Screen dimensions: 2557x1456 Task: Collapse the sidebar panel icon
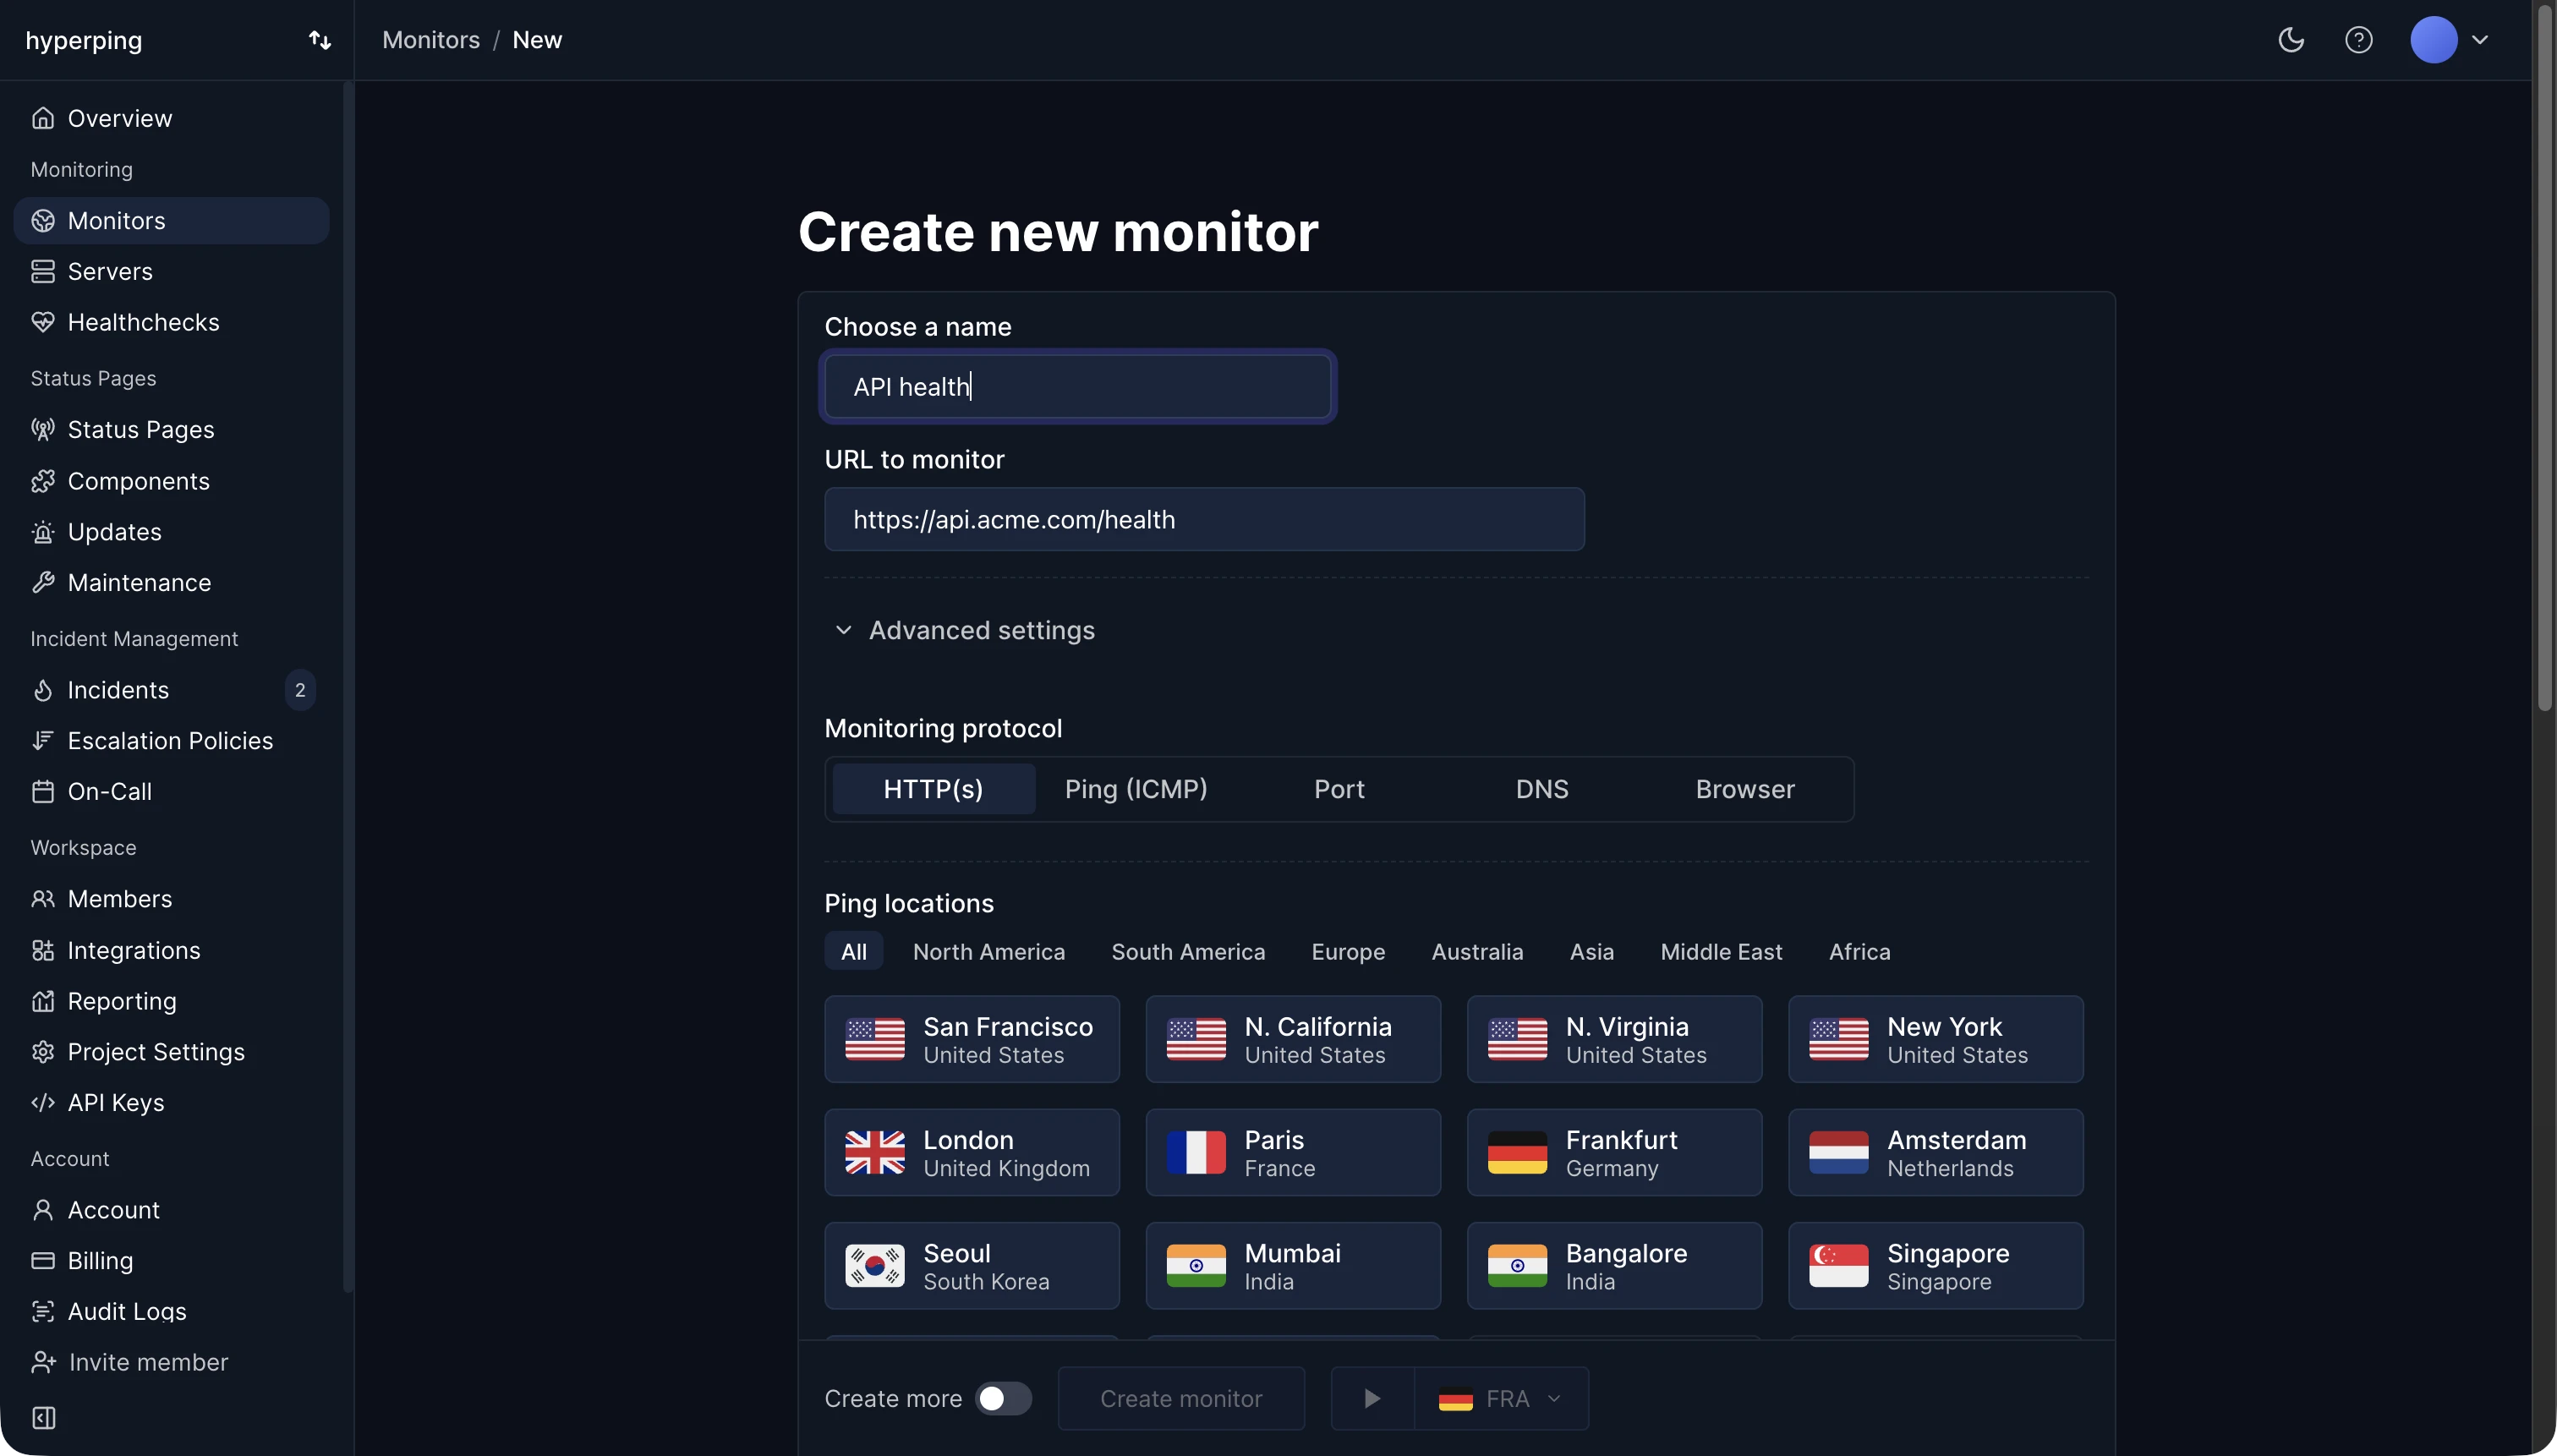tap(43, 1418)
